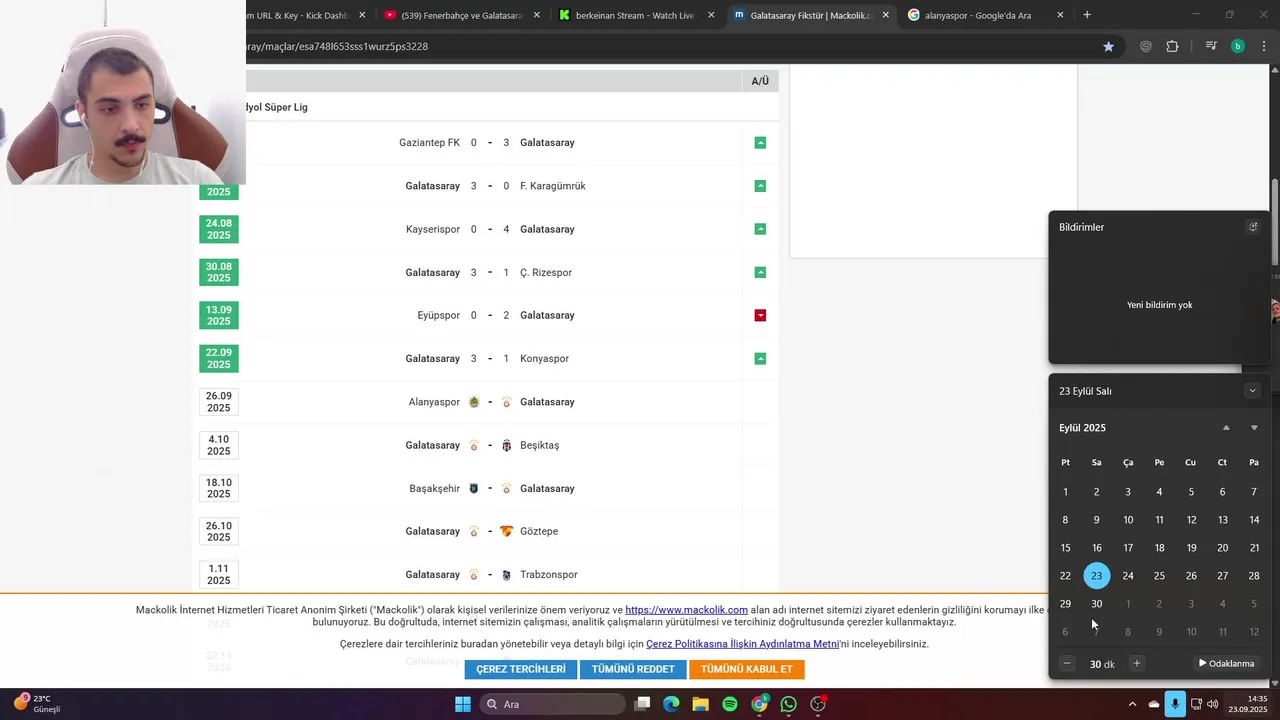The width and height of the screenshot is (1280, 720).
Task: Click green A/Ü indicator for F. Karagümrük match
Action: (x=760, y=186)
